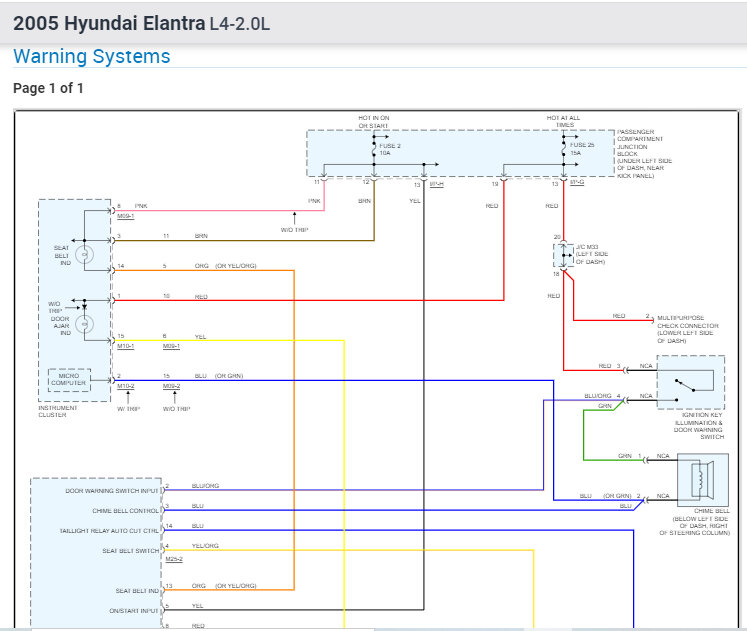The image size is (747, 631).
Task: Click the 'MICRO COMPUTER' box
Action: pyautogui.click(x=69, y=380)
